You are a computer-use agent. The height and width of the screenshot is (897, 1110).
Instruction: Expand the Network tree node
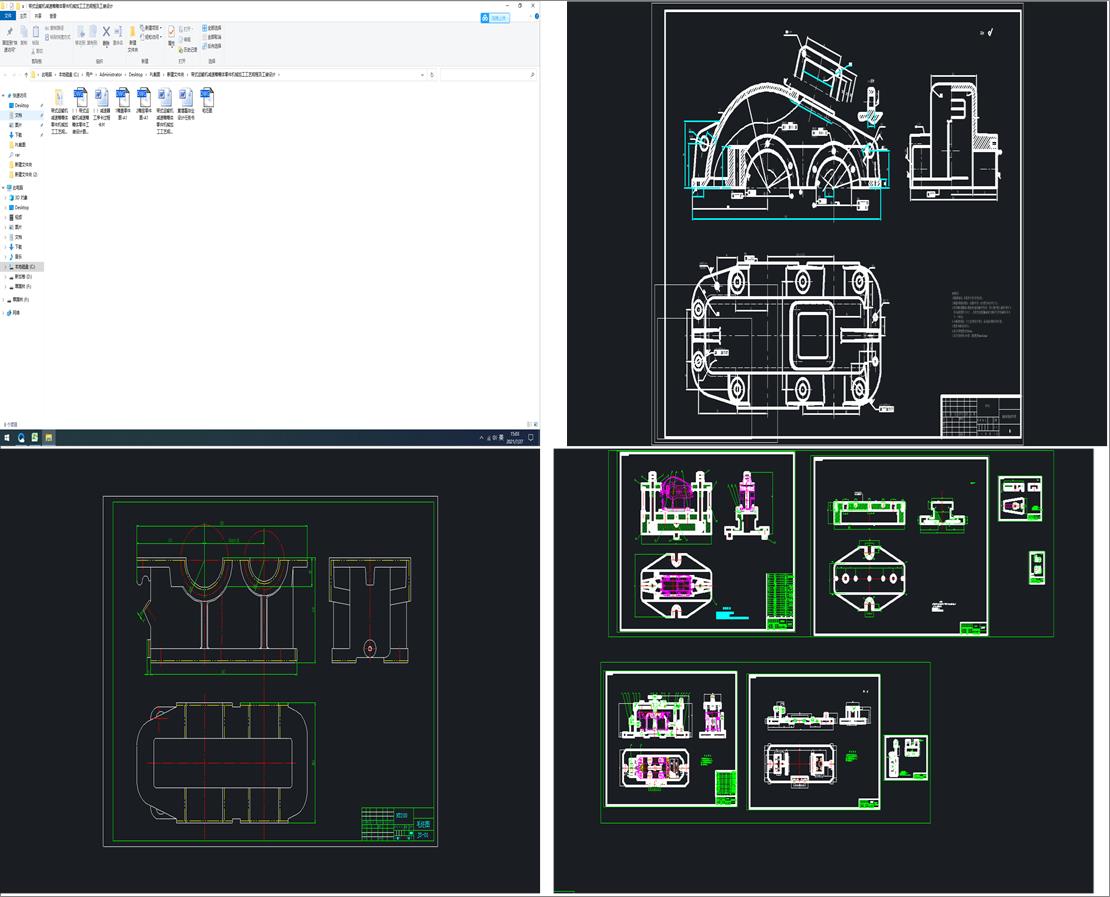click(x=3, y=313)
